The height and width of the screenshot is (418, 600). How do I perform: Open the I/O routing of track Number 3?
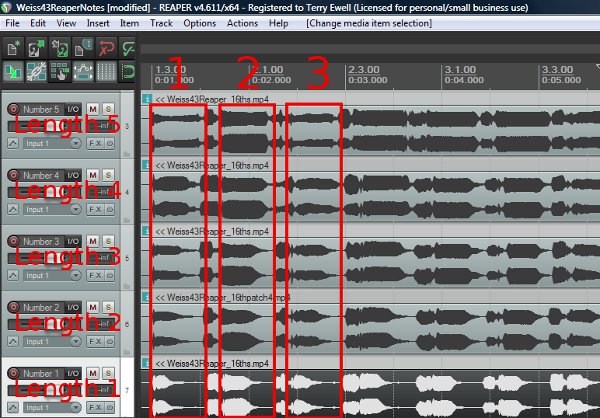pos(73,241)
